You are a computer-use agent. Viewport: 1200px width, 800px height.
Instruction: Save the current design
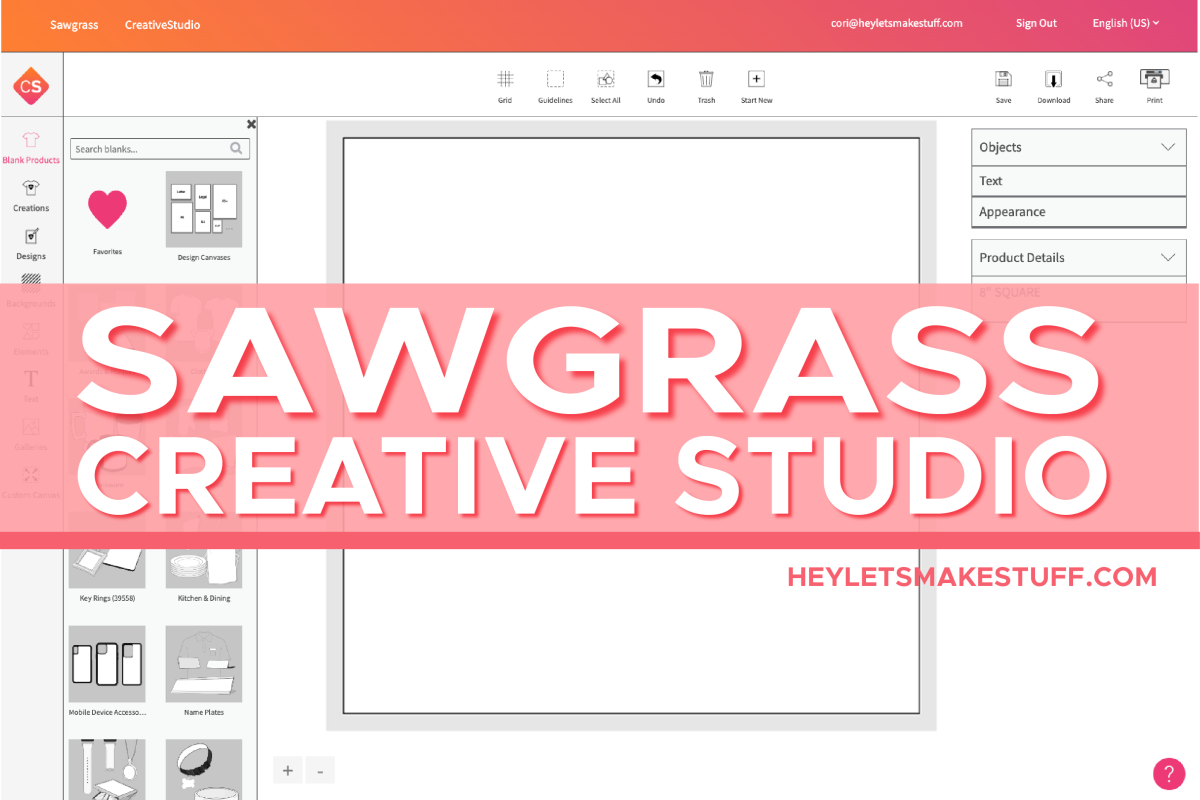[1003, 86]
